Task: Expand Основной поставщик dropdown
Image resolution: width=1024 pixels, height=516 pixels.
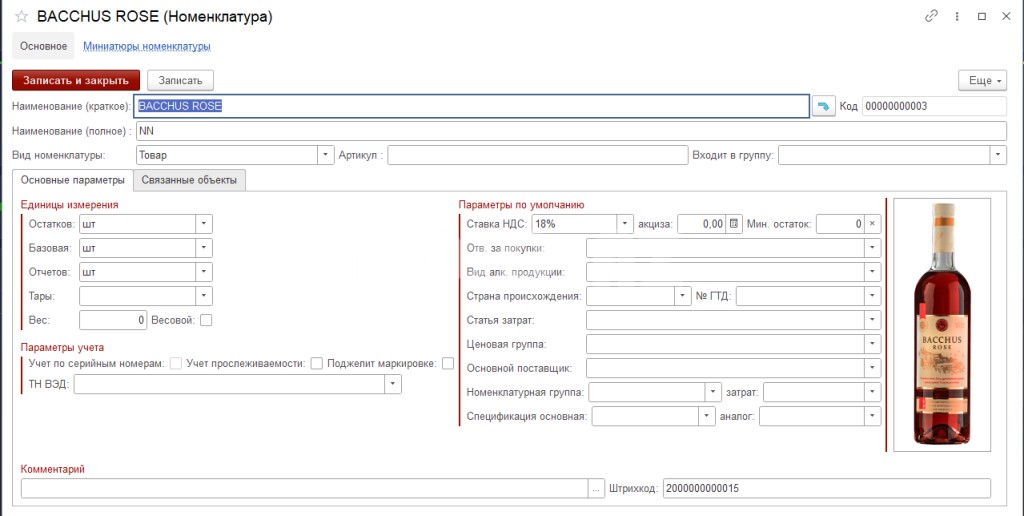Action: (872, 368)
